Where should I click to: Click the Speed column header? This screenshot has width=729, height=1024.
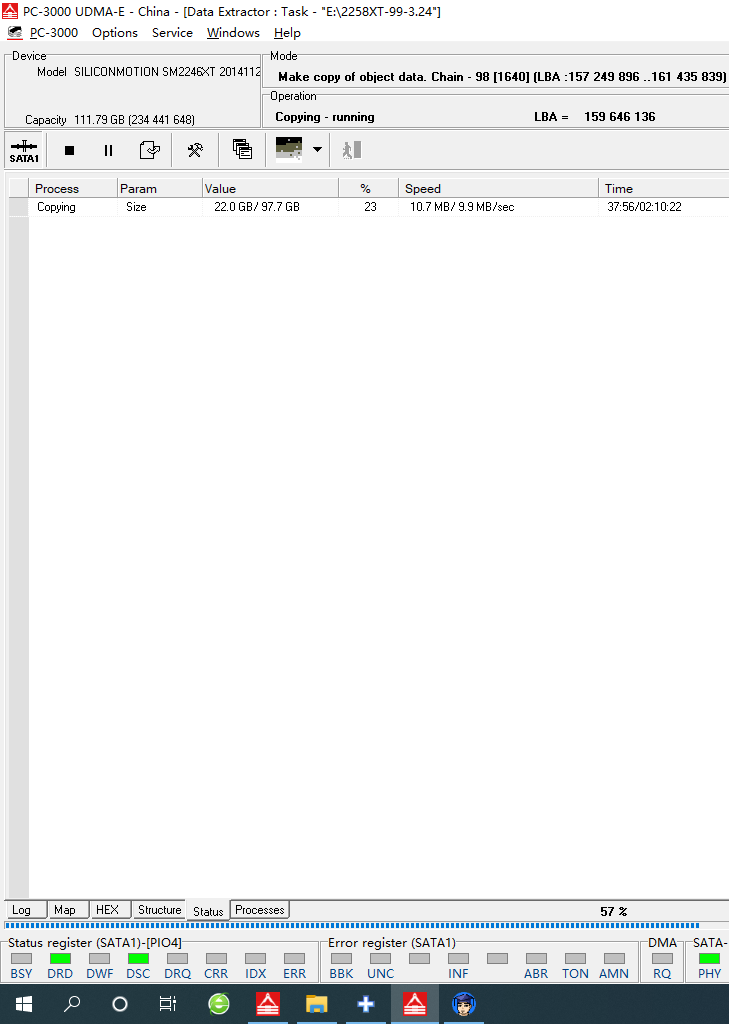point(498,188)
